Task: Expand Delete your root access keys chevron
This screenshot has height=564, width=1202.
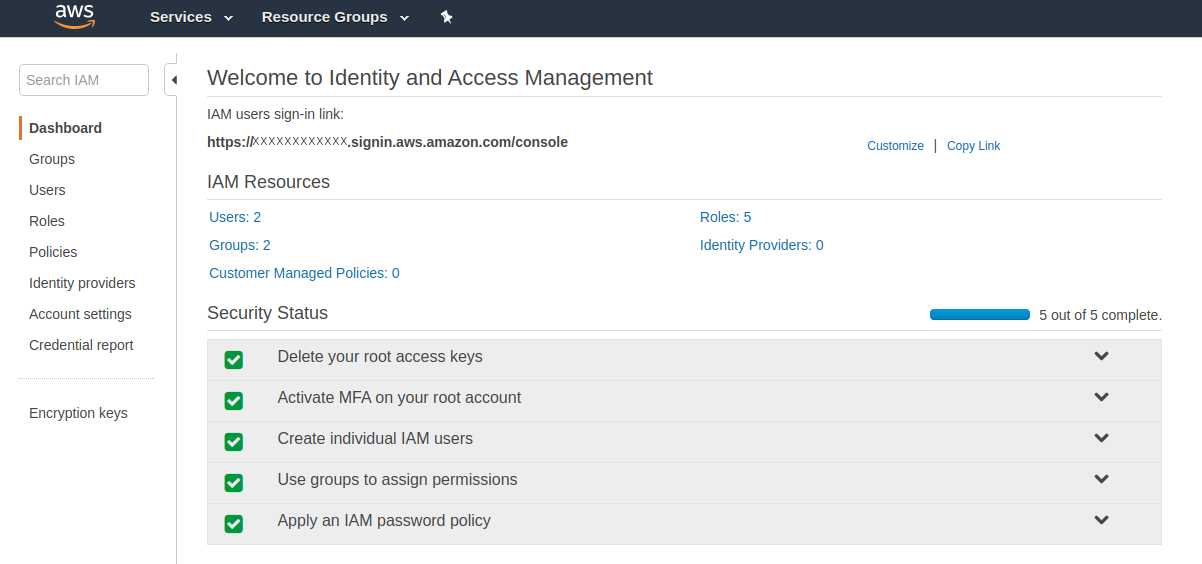Action: 1101,356
